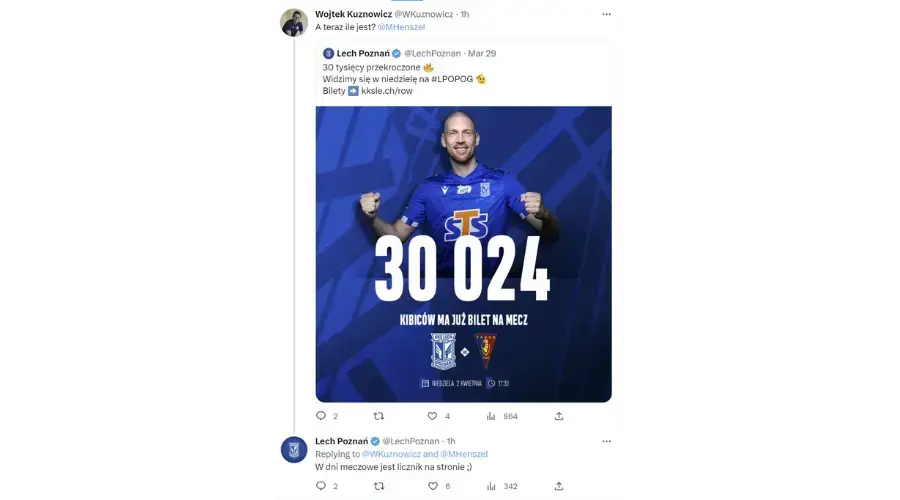The height and width of the screenshot is (500, 900).
Task: Open more options on Lech Poznań's reply
Action: (x=606, y=441)
